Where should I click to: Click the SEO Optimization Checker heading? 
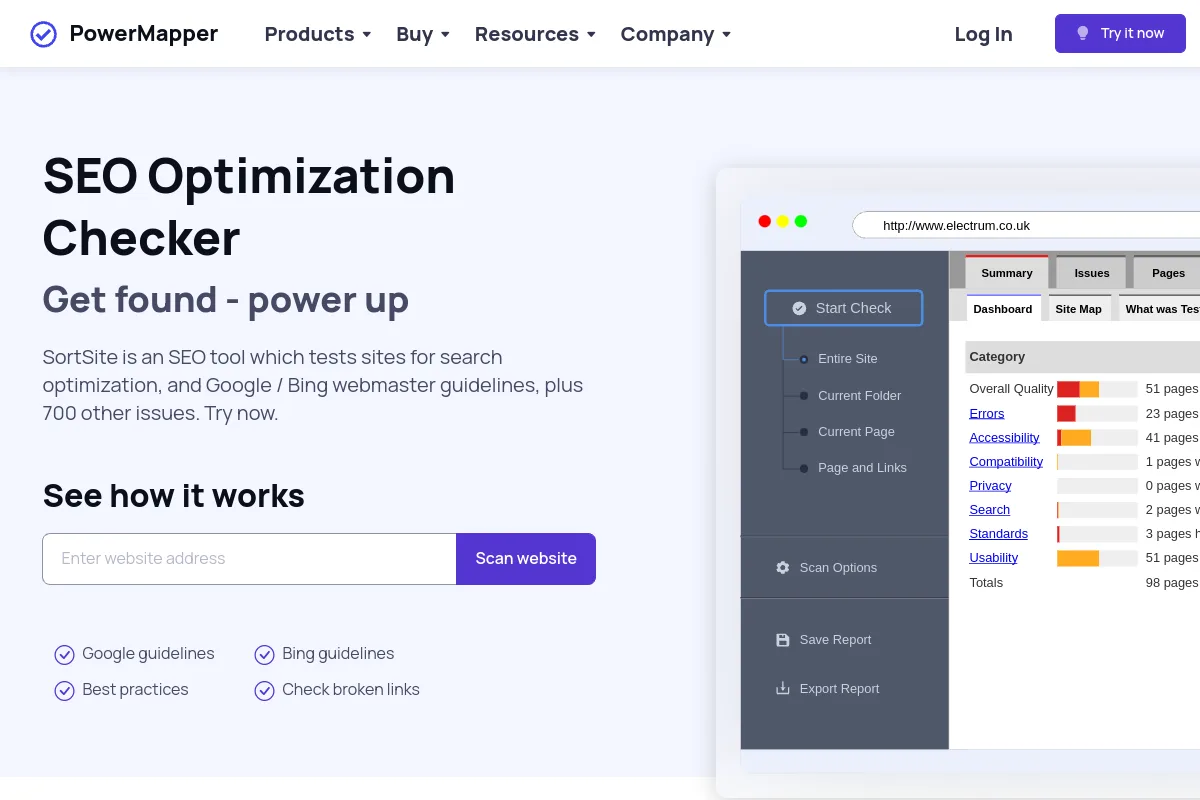pos(249,207)
